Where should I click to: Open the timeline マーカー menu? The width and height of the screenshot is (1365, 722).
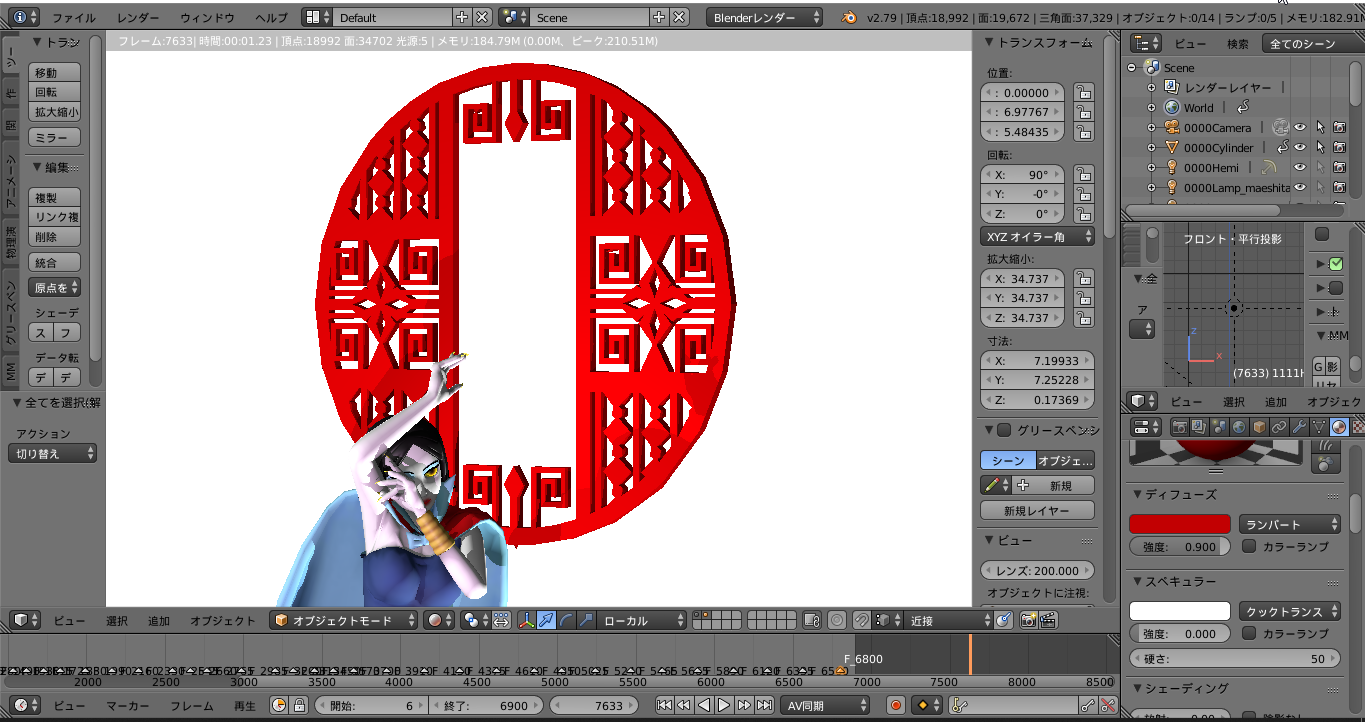[x=128, y=705]
